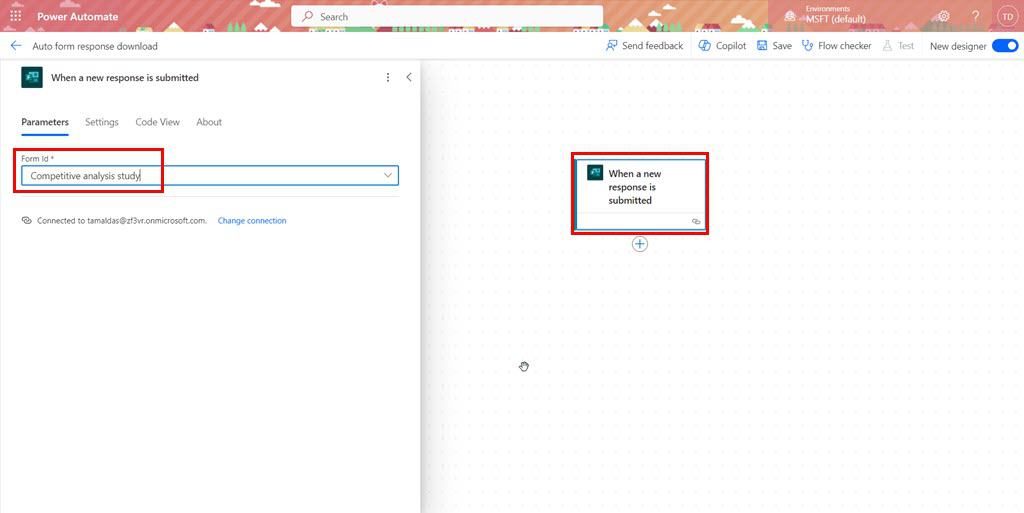The width and height of the screenshot is (1024, 513).
Task: Click the Form Id input field
Action: point(210,176)
